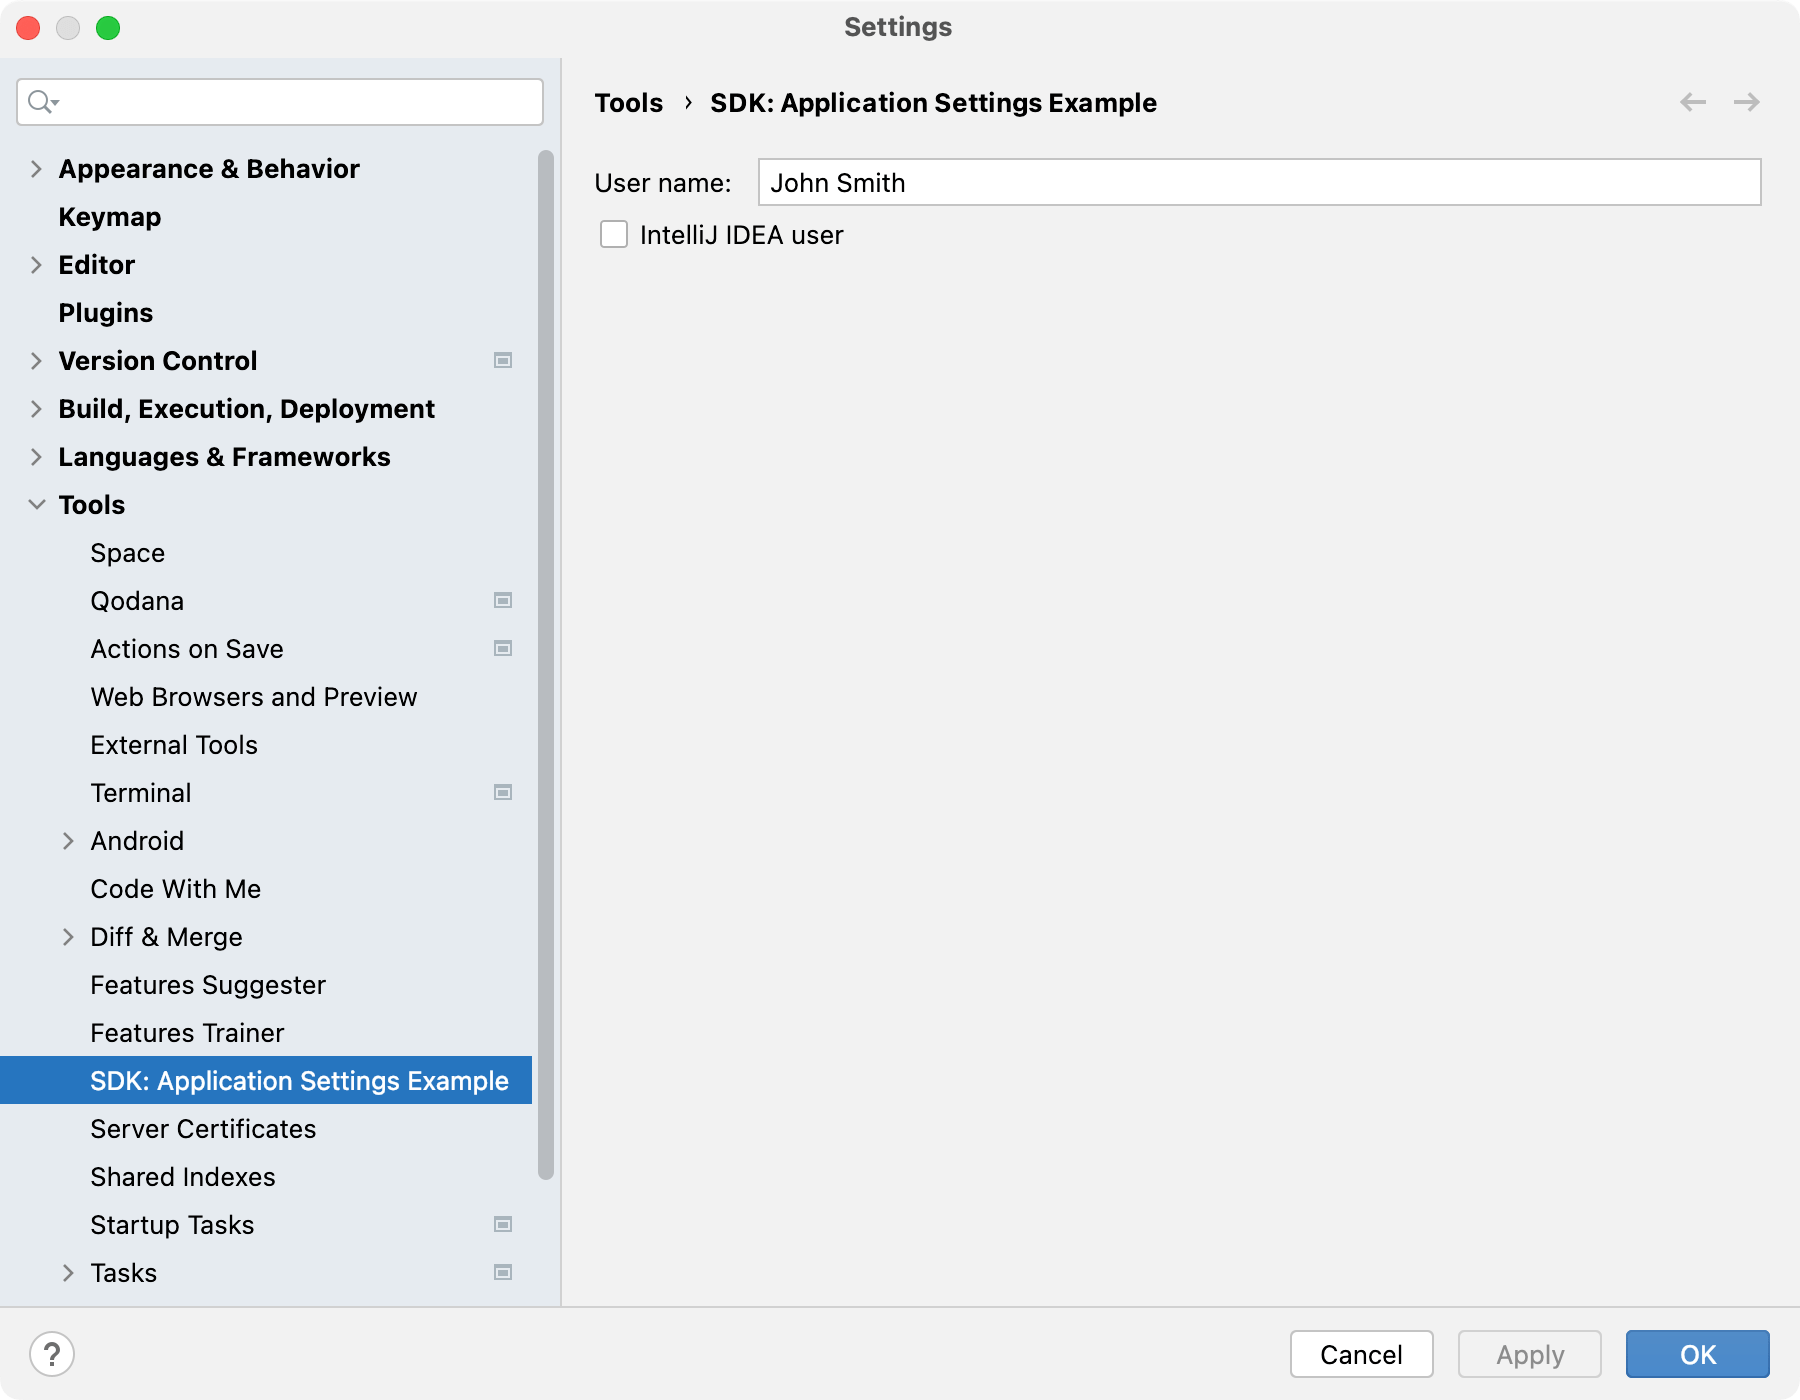Open the Space settings page
The width and height of the screenshot is (1800, 1400).
click(128, 553)
